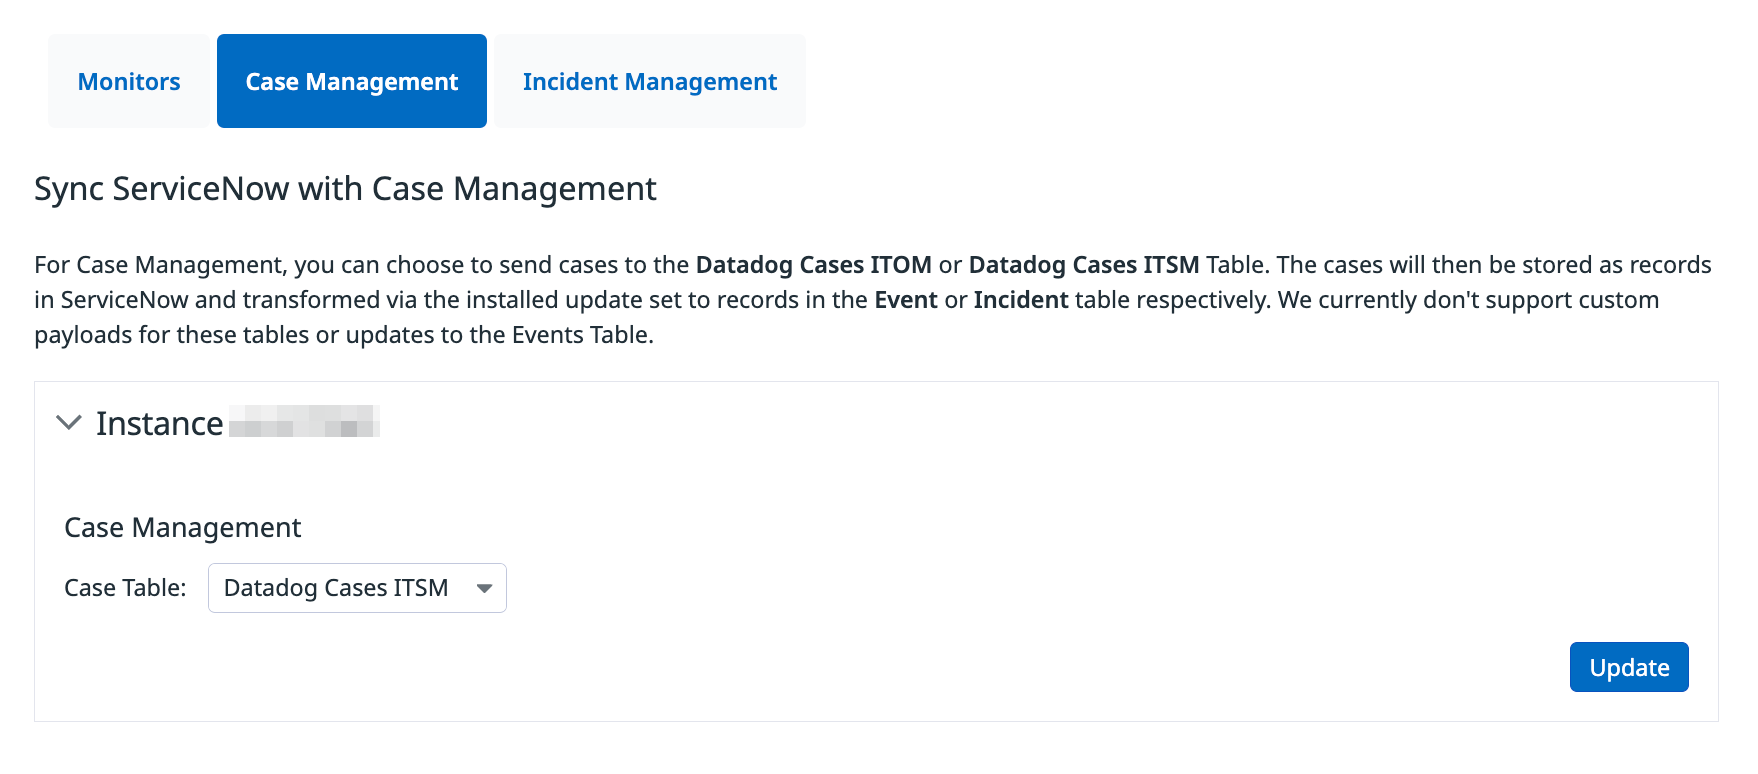1758x774 pixels.
Task: Open the Incident Management tab
Action: point(648,81)
